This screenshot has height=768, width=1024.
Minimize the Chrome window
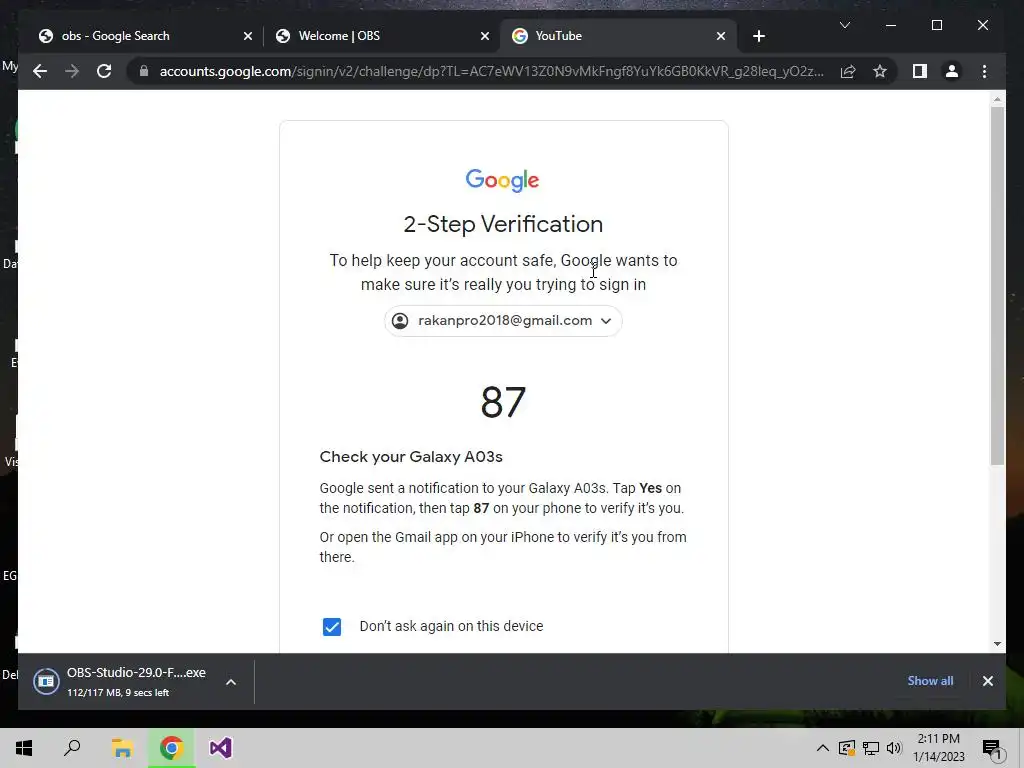891,25
